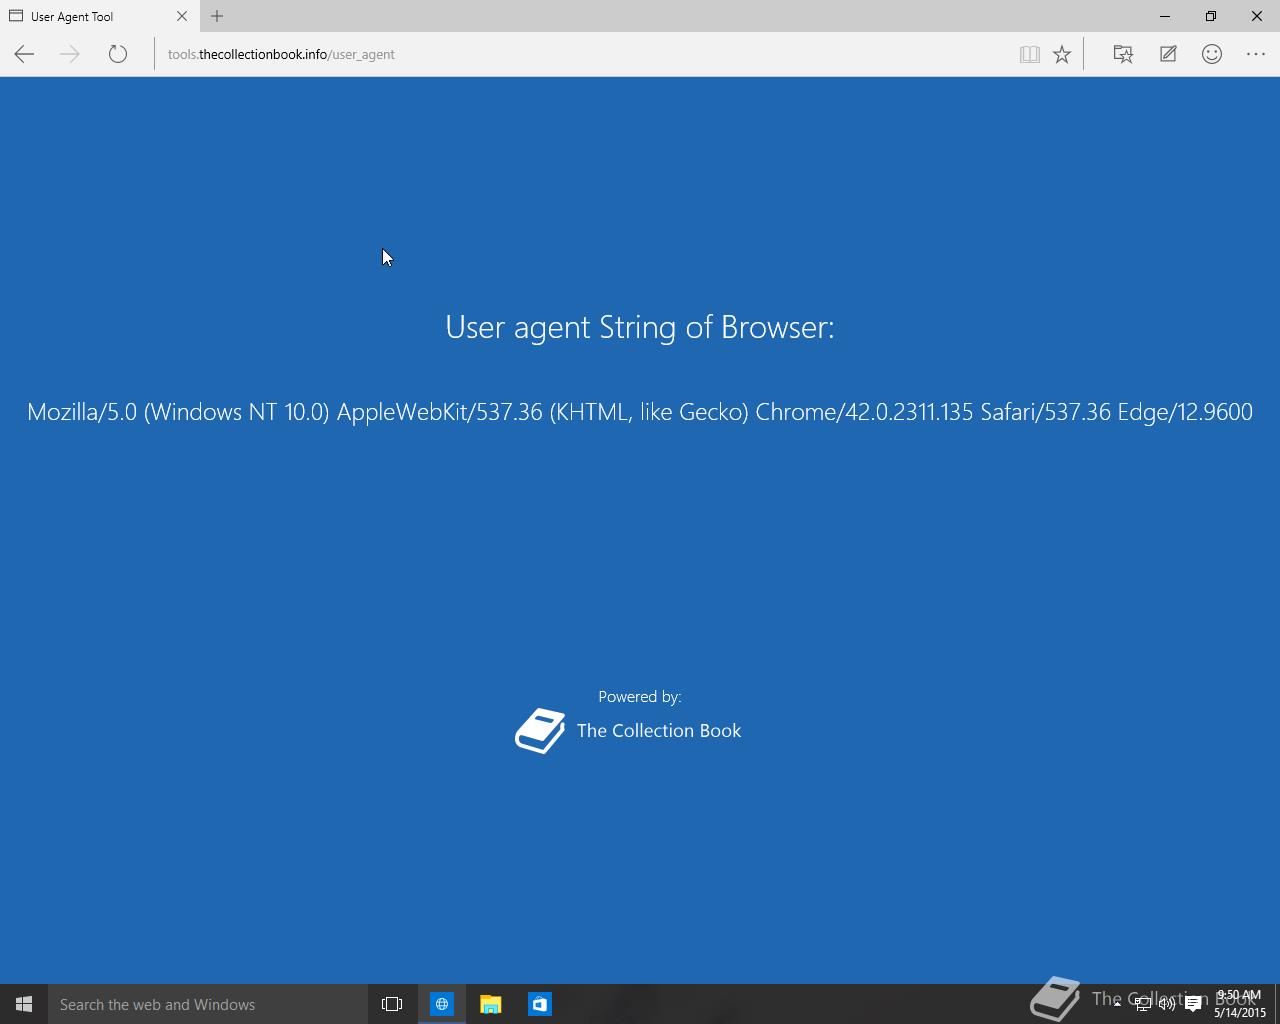Viewport: 1280px width, 1024px height.
Task: Click the user agent string text
Action: (x=640, y=412)
